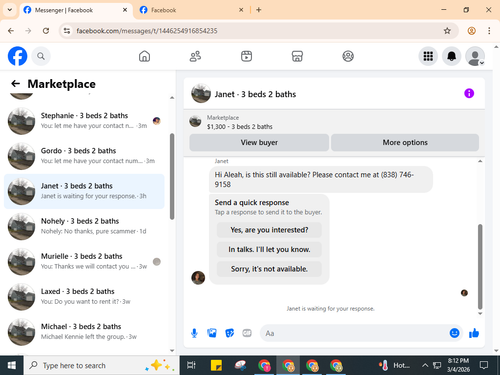The width and height of the screenshot is (500, 375).
Task: Open Windows Start menu
Action: 12,365
